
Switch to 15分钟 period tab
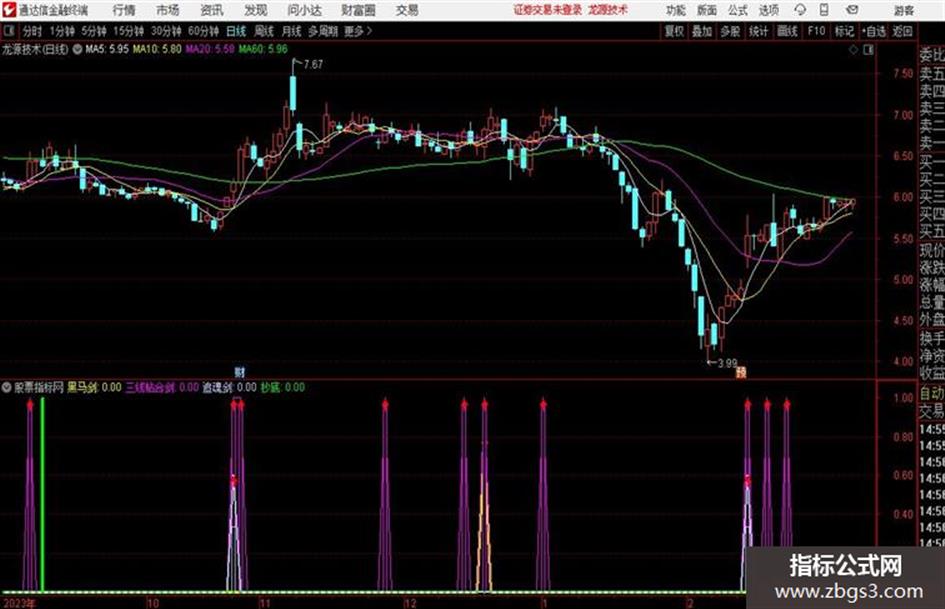pyautogui.click(x=129, y=31)
